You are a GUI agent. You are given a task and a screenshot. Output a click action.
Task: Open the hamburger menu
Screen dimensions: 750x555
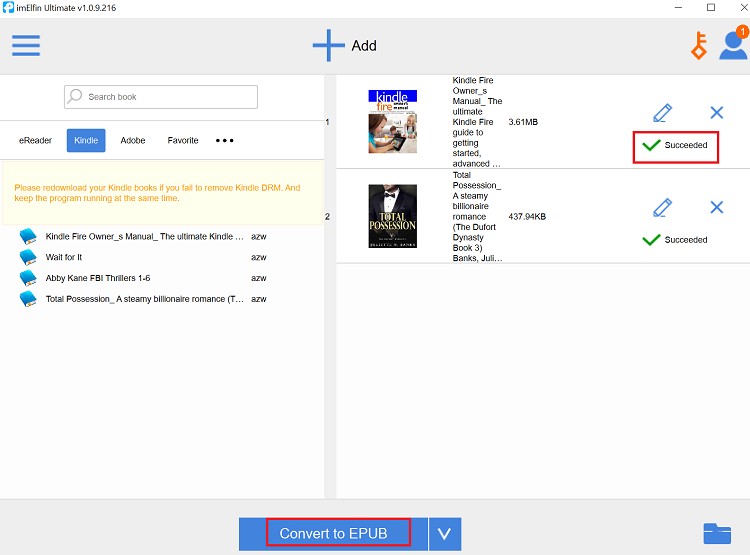pos(26,45)
